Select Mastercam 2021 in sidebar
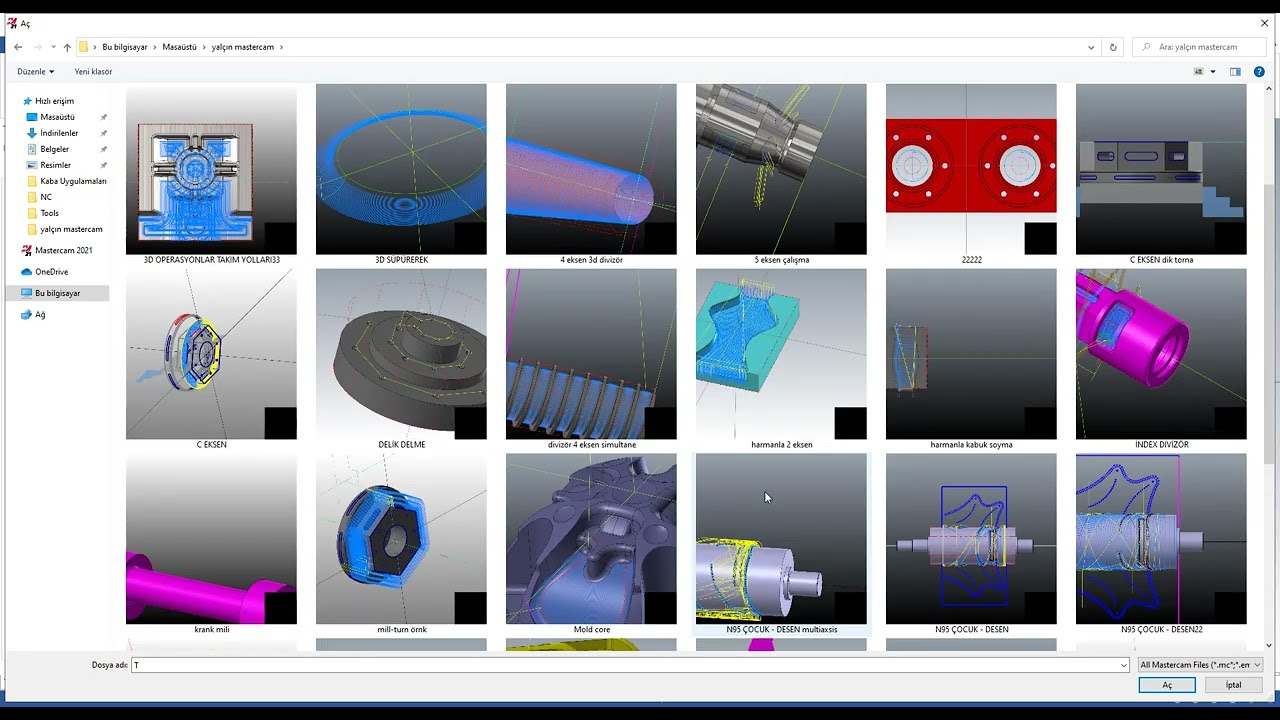The image size is (1280, 720). pos(63,250)
